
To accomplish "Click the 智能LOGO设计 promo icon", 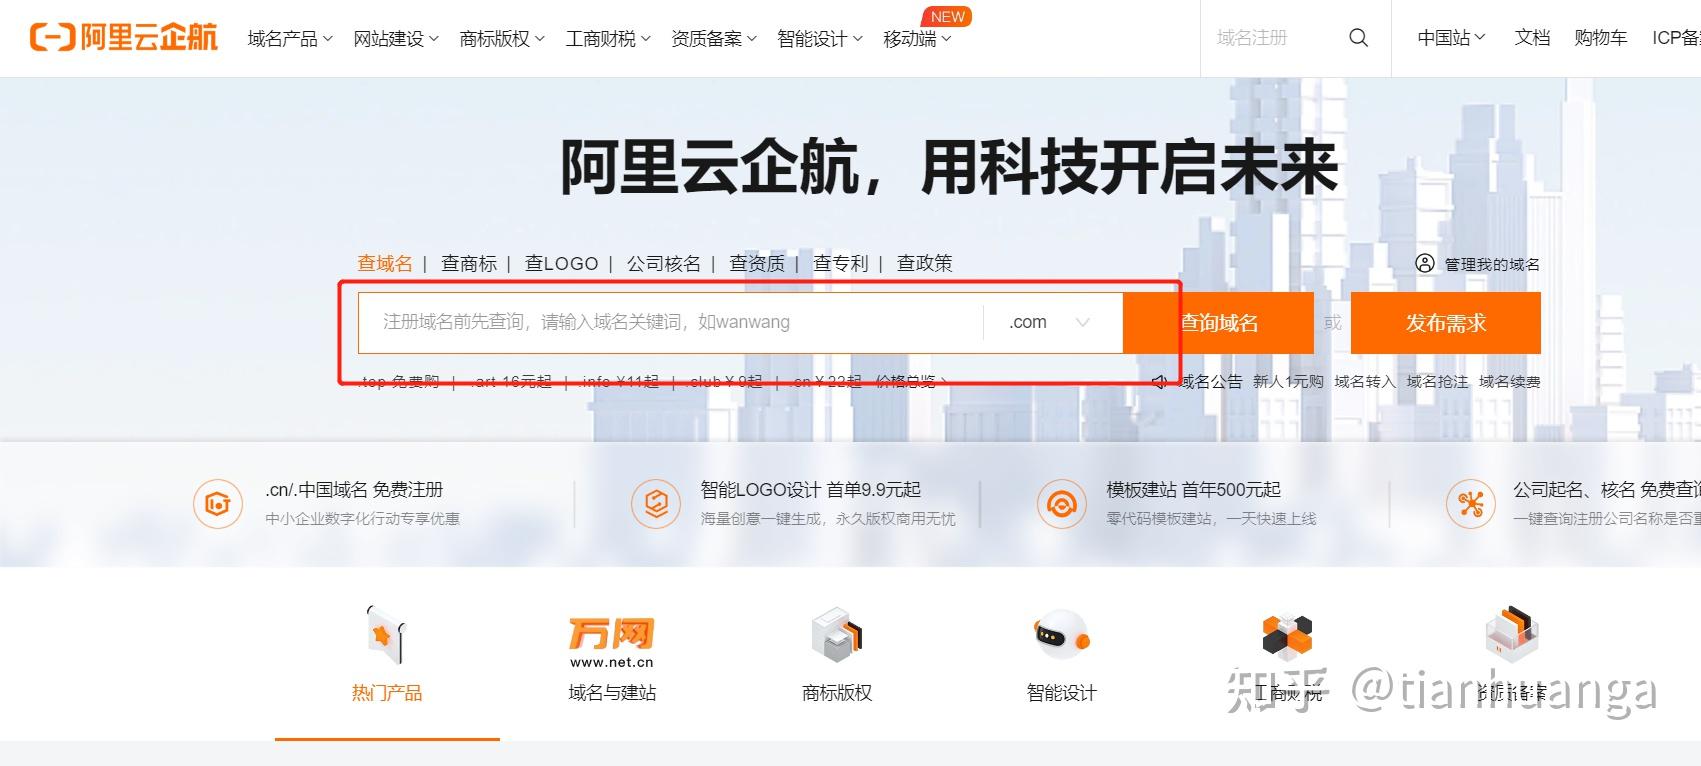I will pos(656,503).
